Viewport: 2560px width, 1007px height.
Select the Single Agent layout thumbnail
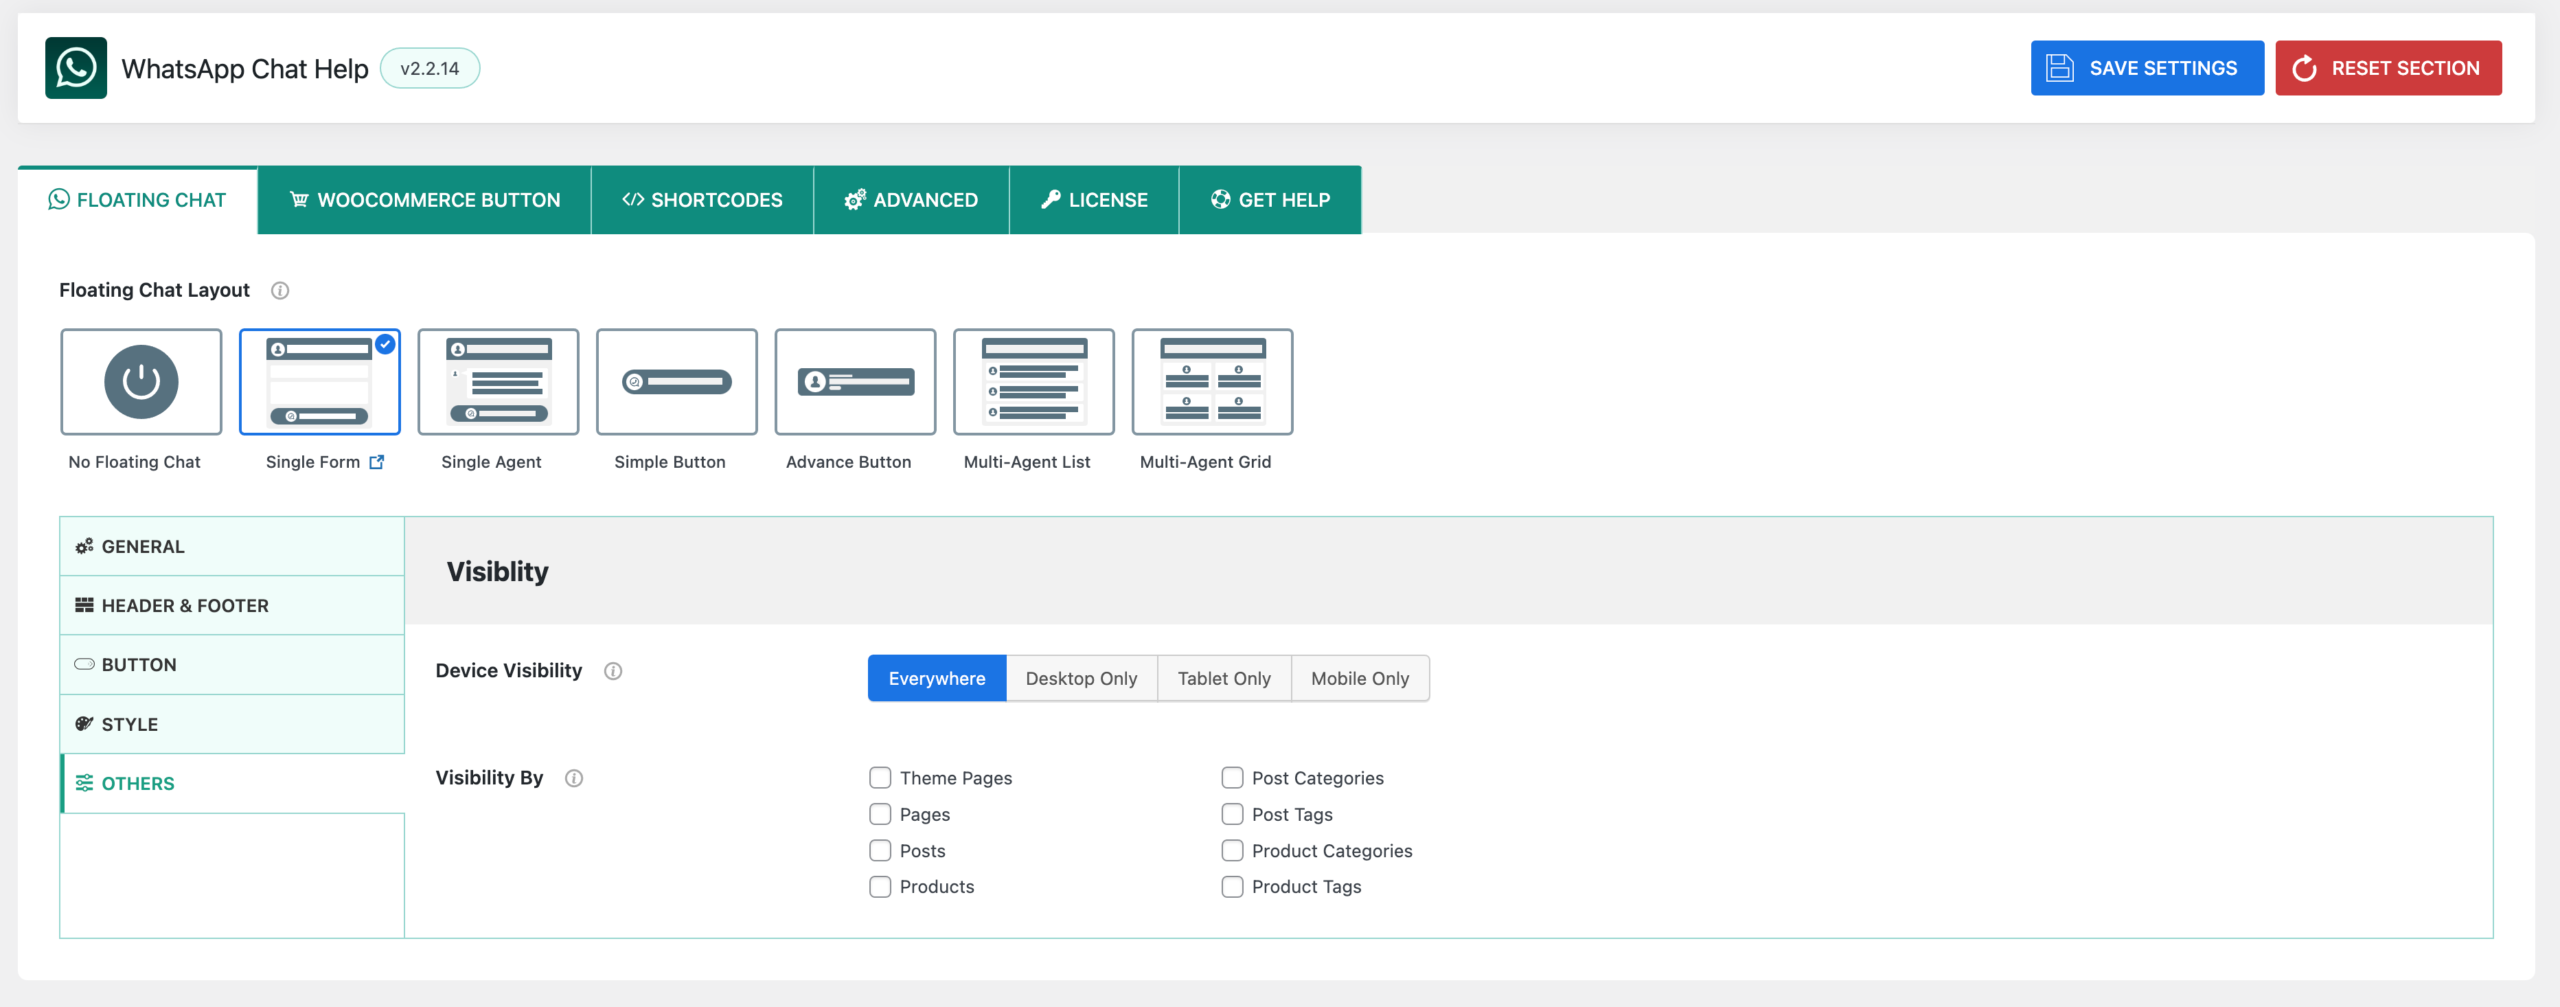pyautogui.click(x=498, y=382)
